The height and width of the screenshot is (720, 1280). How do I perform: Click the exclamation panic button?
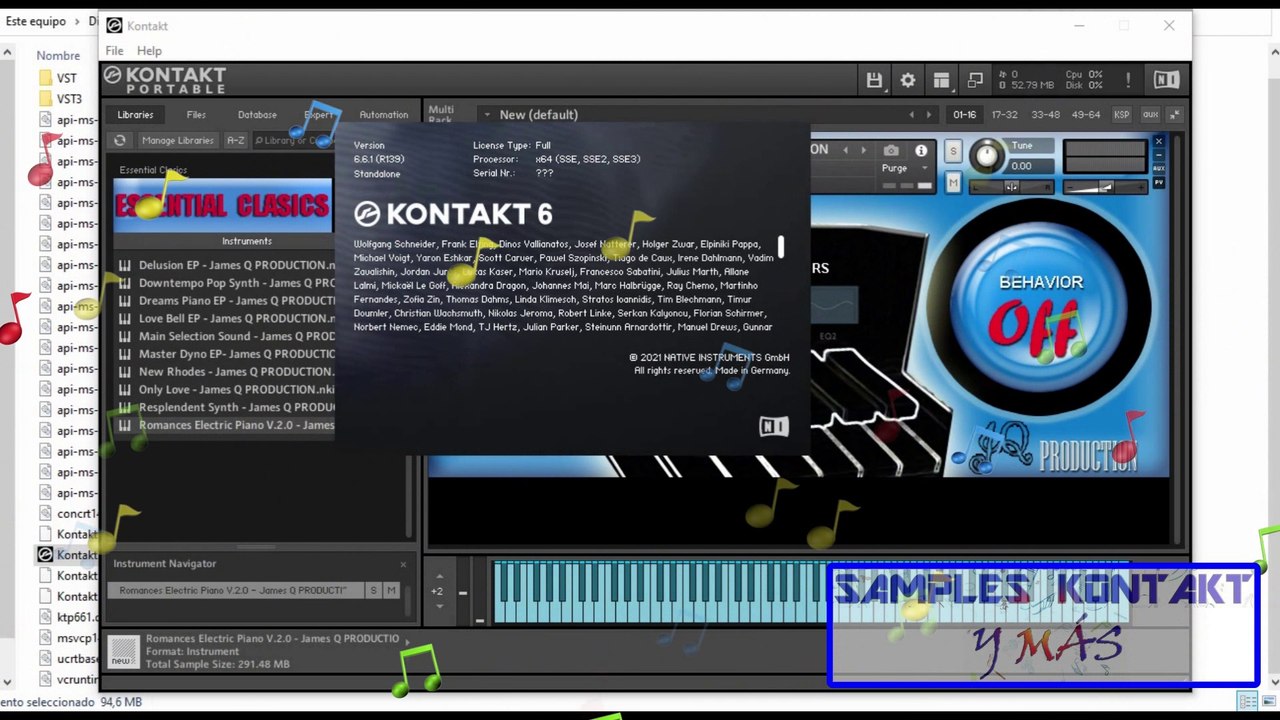tap(1128, 80)
